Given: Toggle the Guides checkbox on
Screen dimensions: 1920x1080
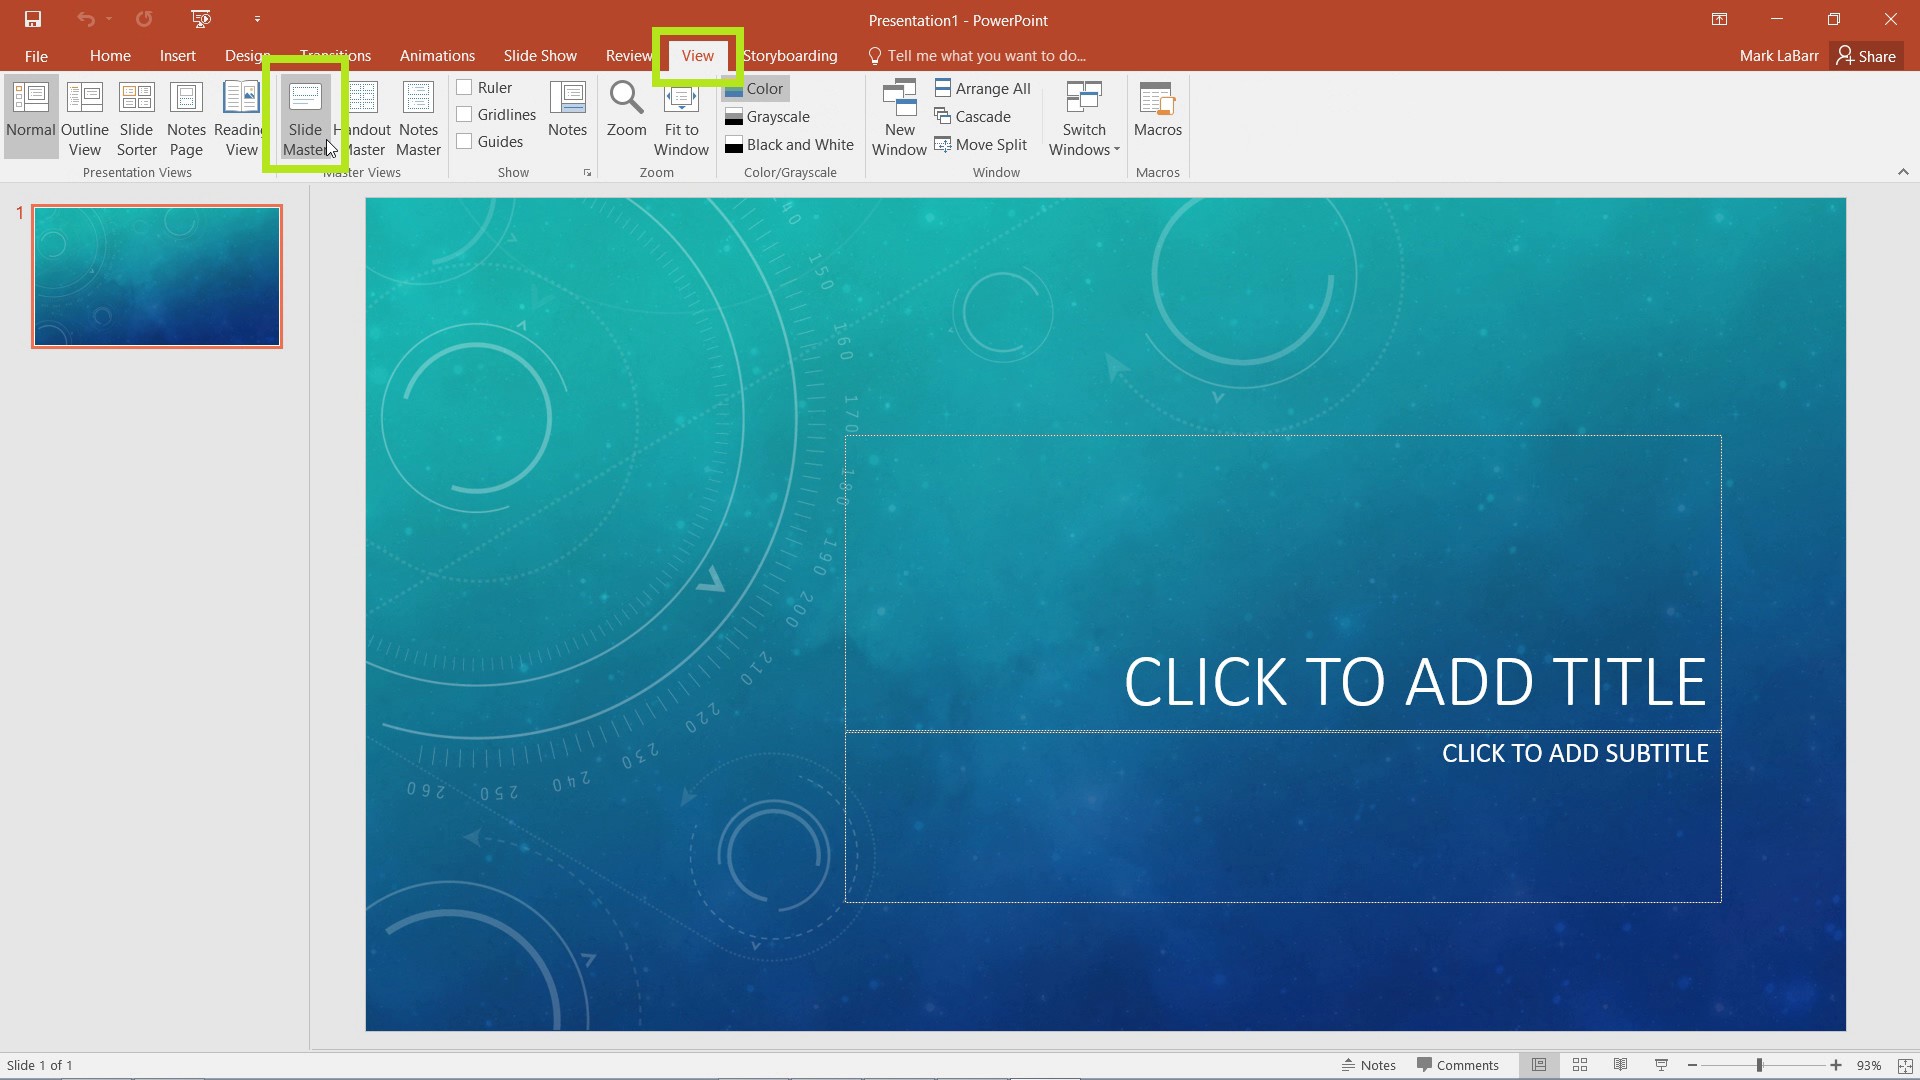Looking at the screenshot, I should [465, 142].
